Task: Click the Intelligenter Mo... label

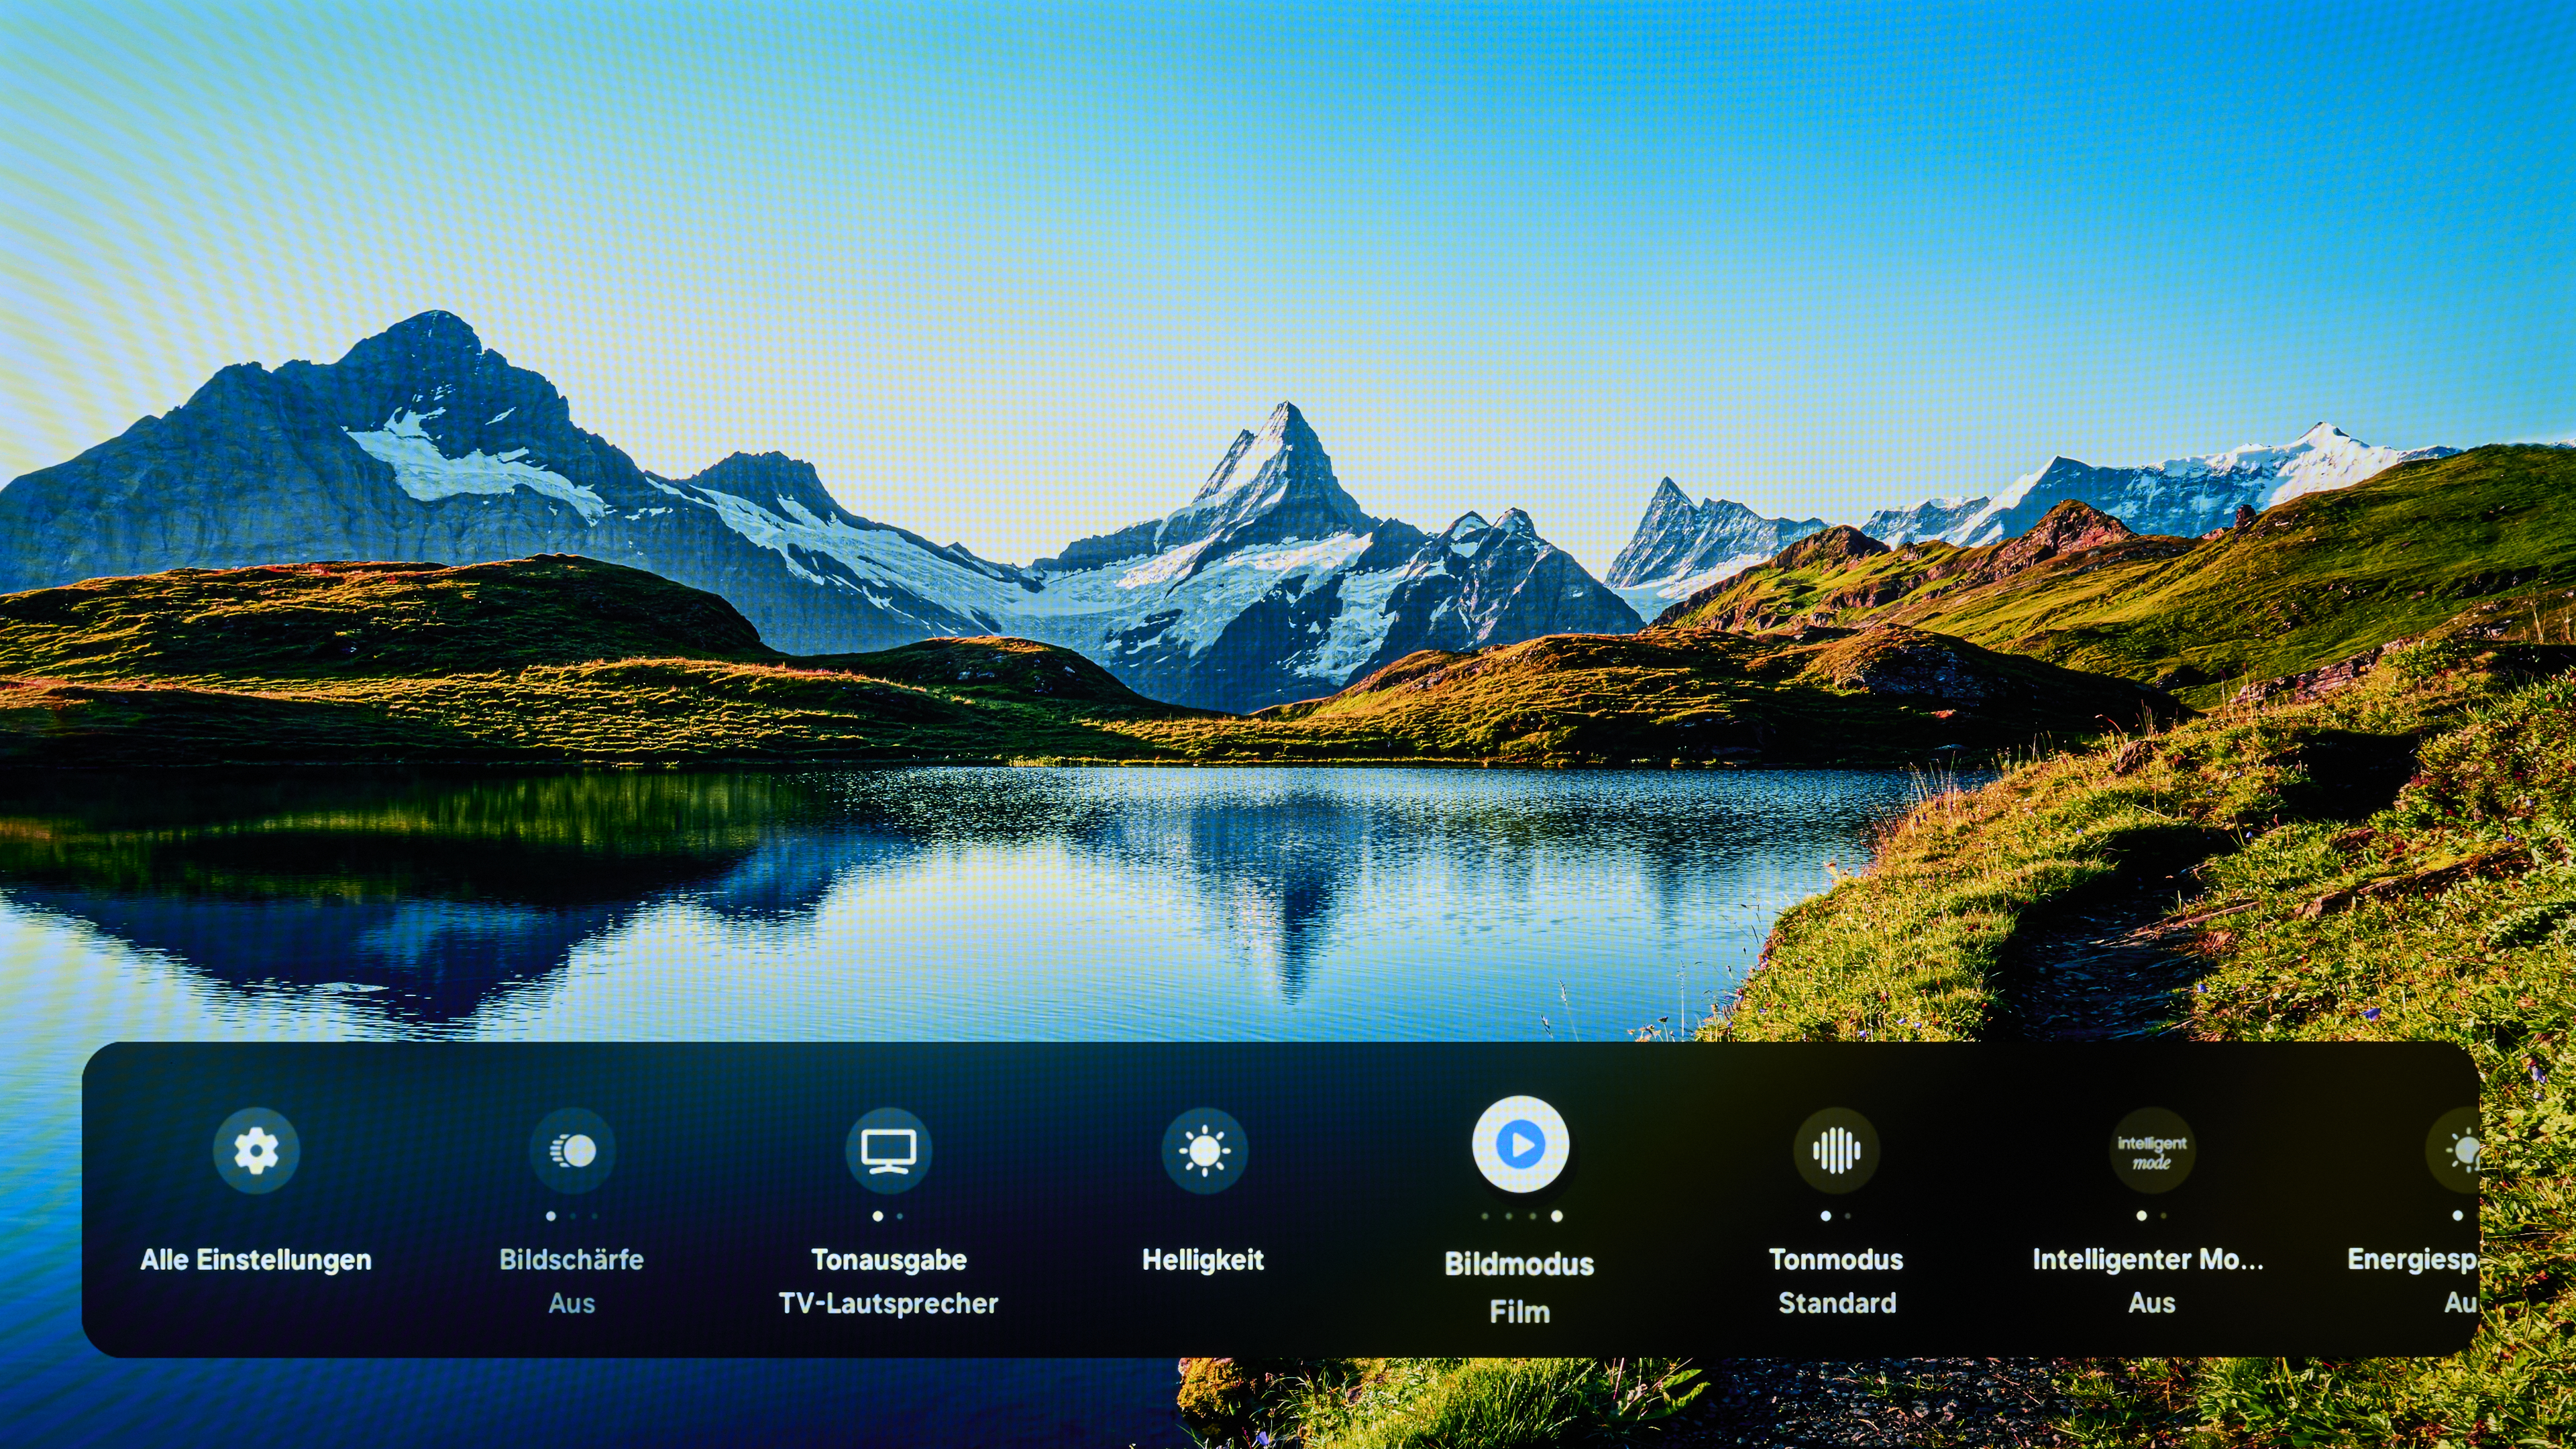Action: [2148, 1260]
